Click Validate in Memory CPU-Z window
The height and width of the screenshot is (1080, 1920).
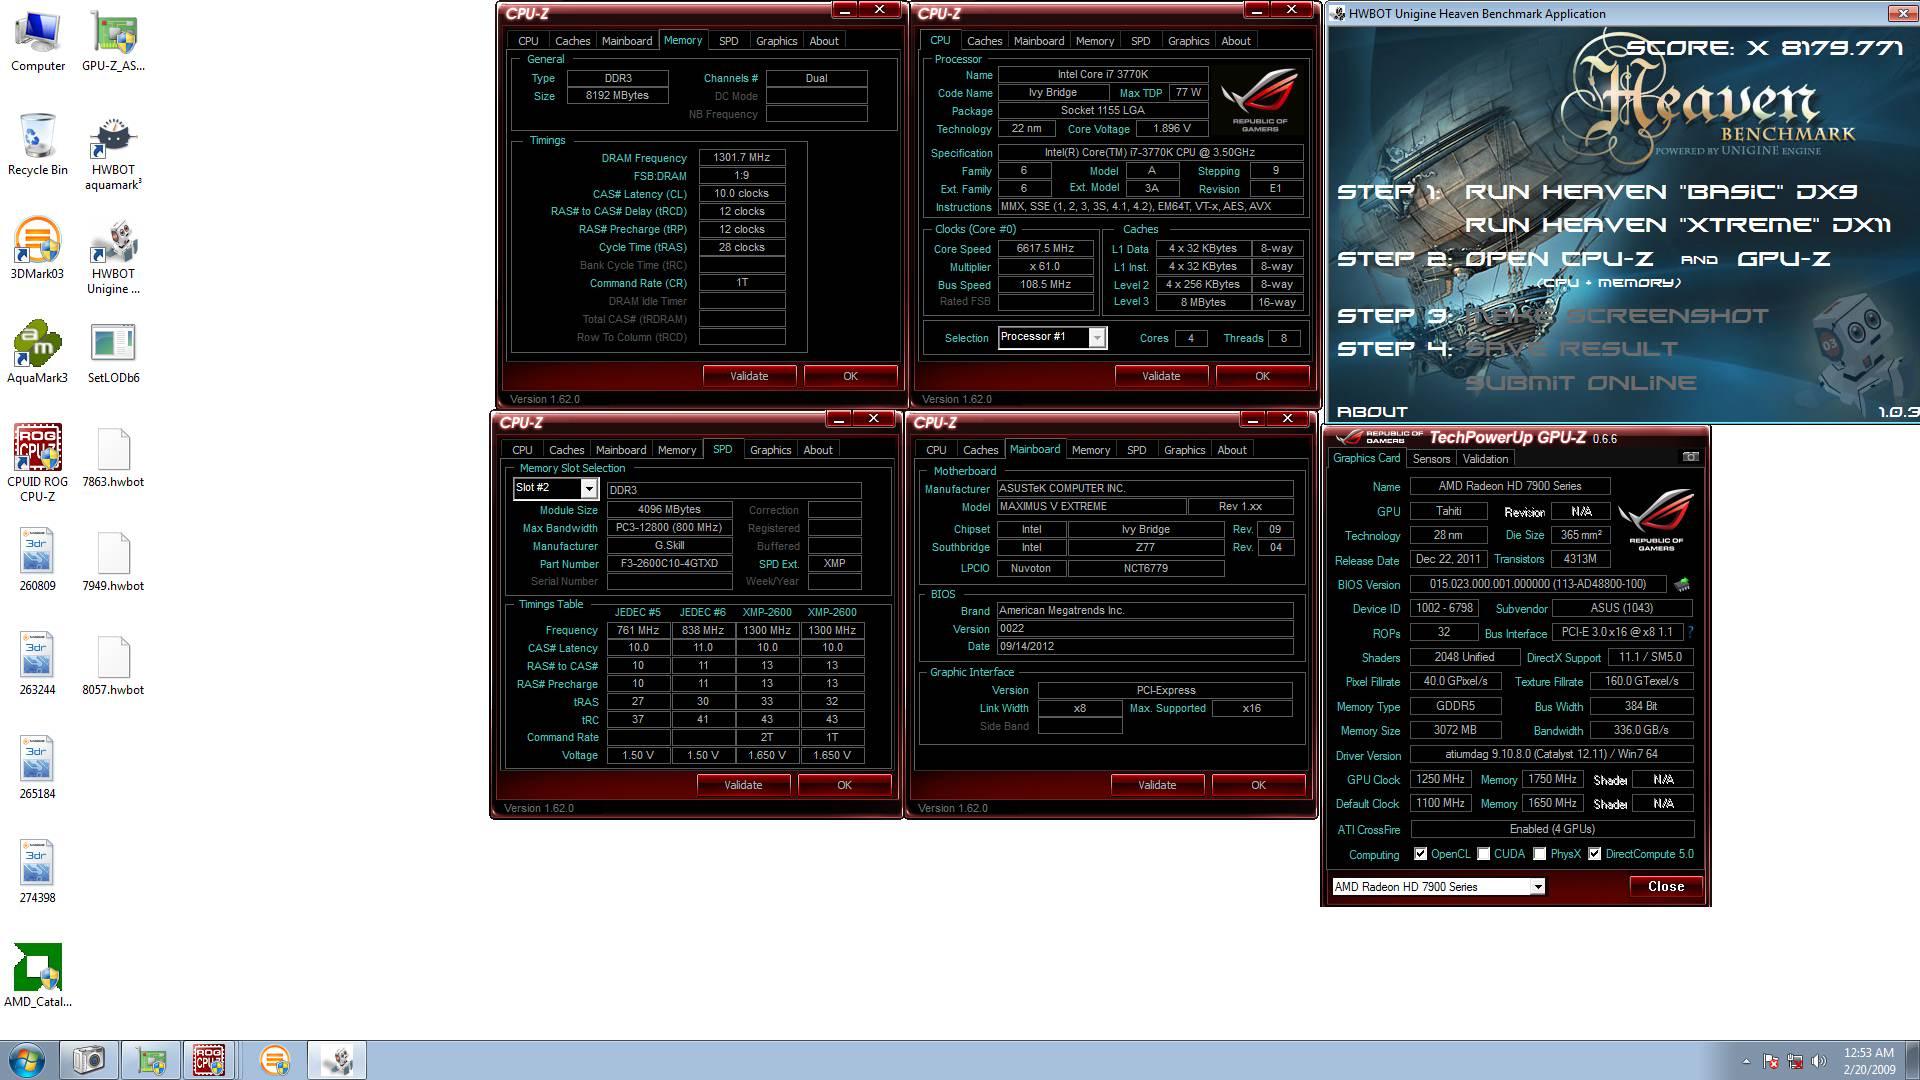pos(749,376)
